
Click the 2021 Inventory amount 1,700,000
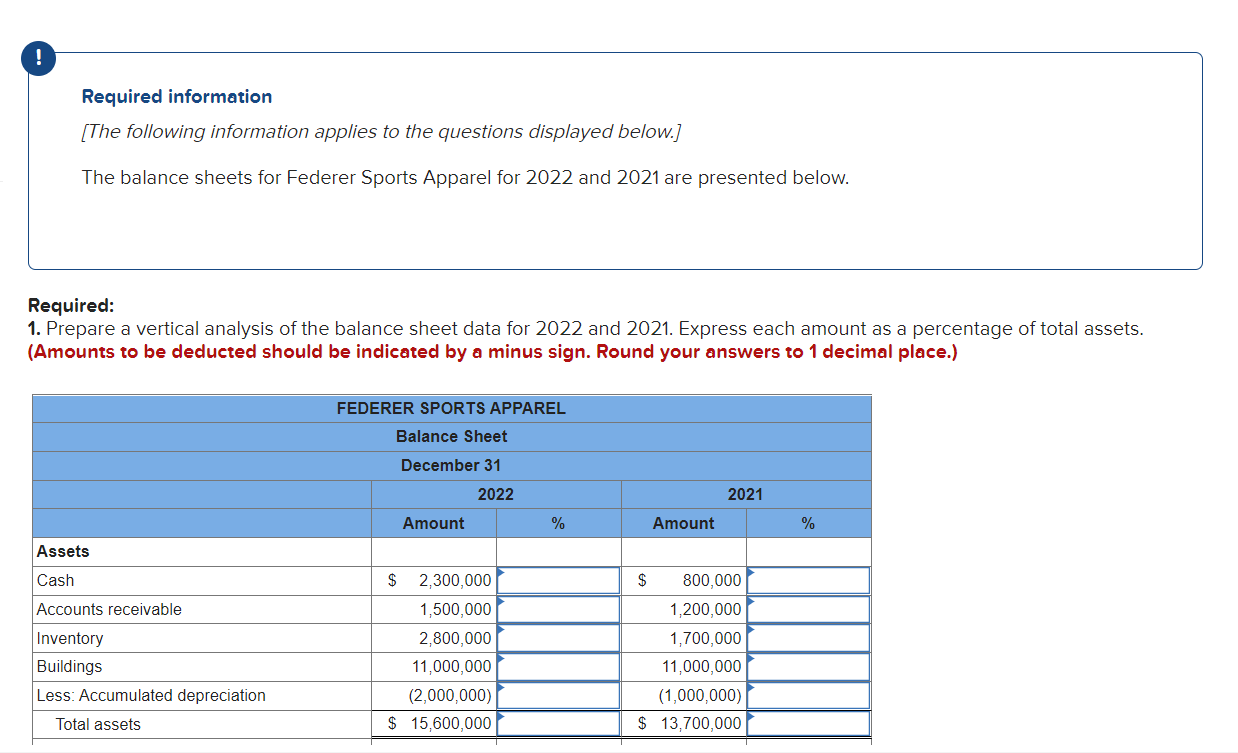[705, 638]
